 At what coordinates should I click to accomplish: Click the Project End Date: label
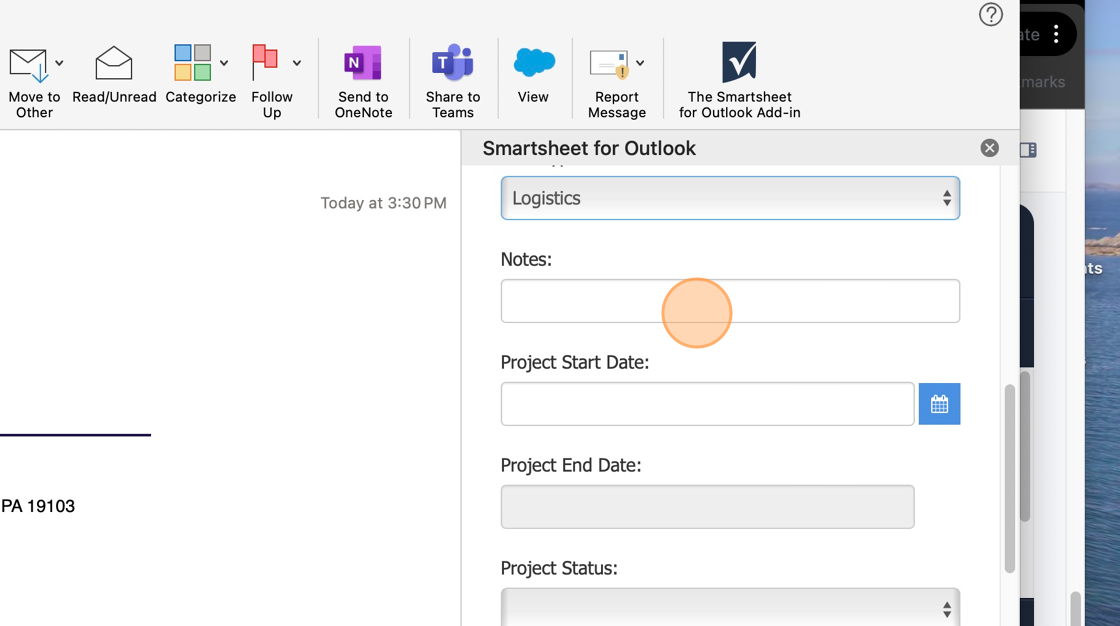(x=571, y=465)
